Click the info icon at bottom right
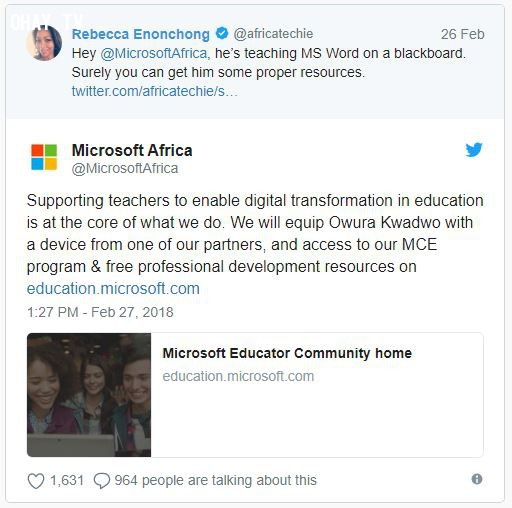512x508 pixels. 477,479
